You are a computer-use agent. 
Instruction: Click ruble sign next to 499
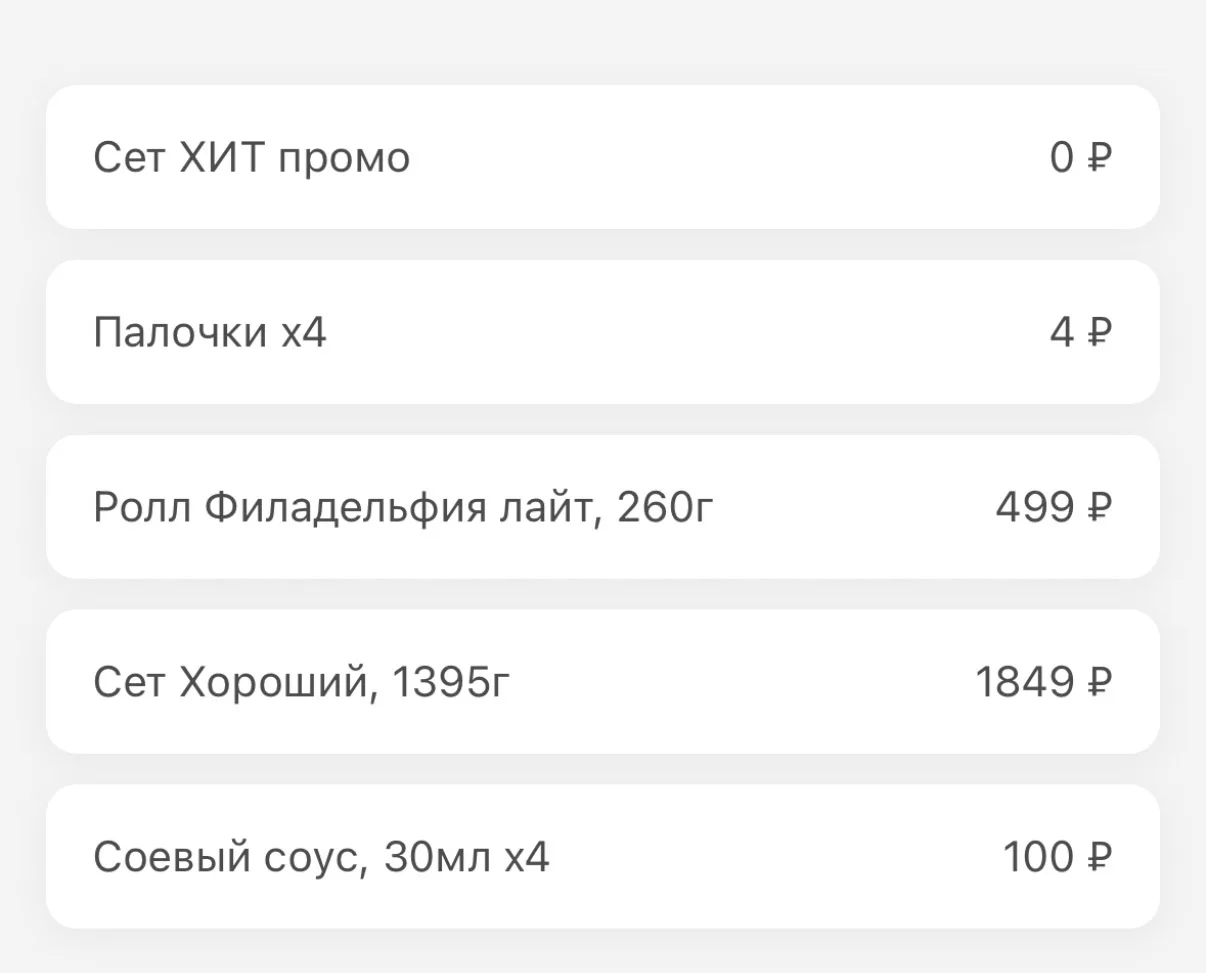[1099, 507]
